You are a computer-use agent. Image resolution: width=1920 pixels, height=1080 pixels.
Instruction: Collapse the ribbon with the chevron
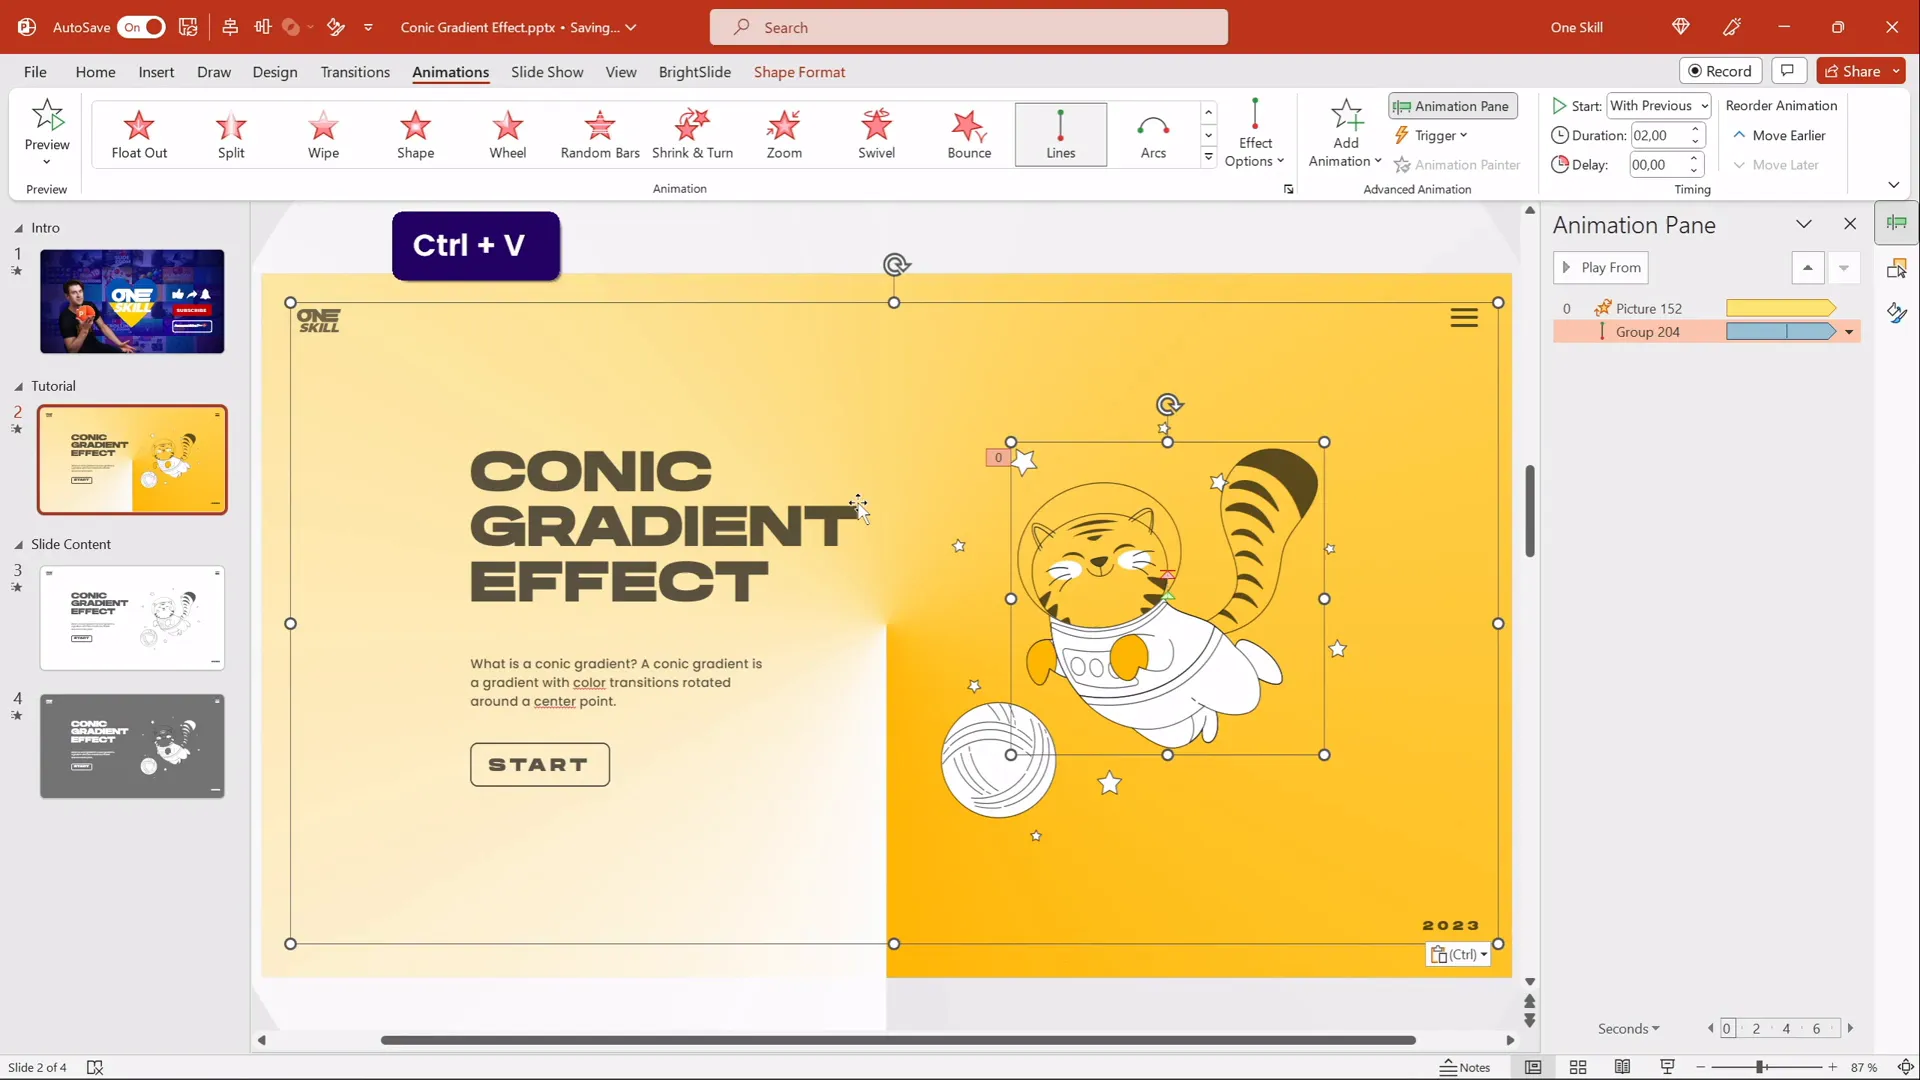click(x=1893, y=185)
